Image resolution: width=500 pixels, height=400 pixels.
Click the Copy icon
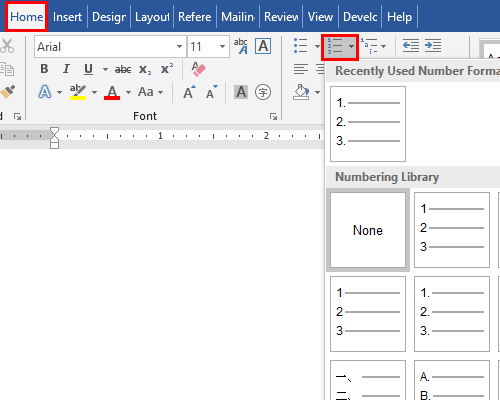[7, 69]
